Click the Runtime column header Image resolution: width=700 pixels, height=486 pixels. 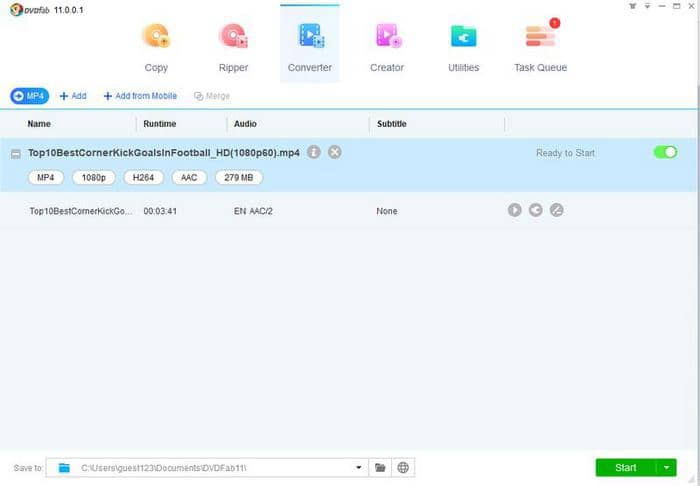point(159,124)
